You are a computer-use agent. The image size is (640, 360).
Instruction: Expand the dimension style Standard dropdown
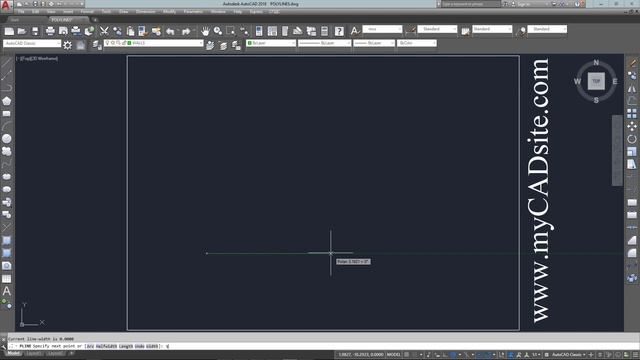pyautogui.click(x=454, y=29)
